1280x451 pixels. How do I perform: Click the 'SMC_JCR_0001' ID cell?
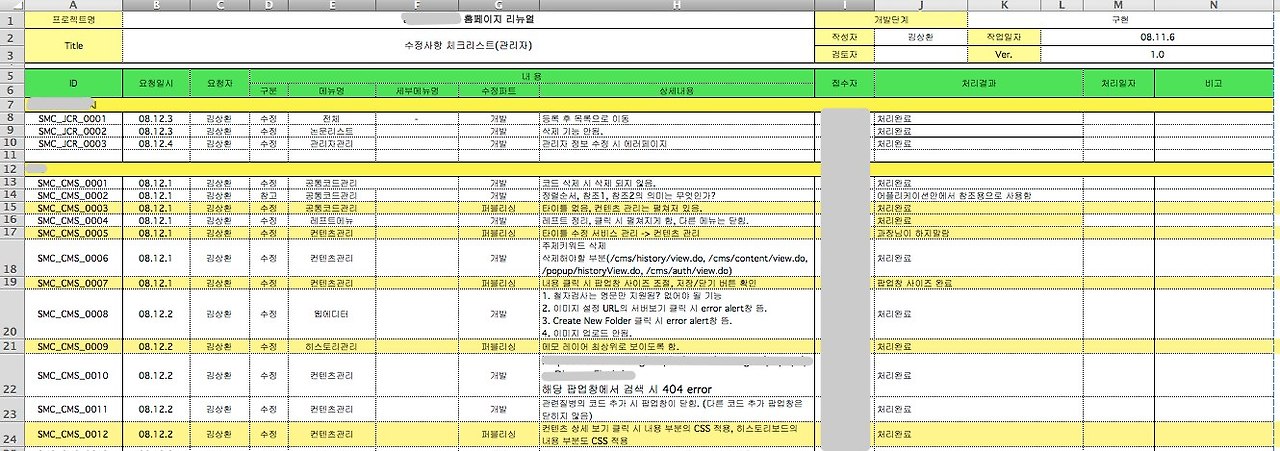click(73, 118)
